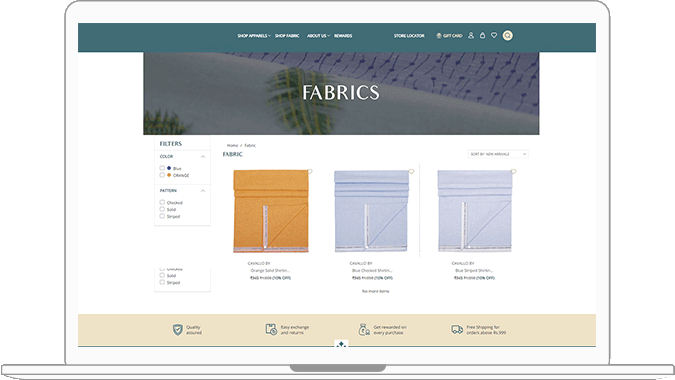Screen dimensions: 675x380
Task: Open the orange solid fabric thumbnail
Action: [271, 211]
